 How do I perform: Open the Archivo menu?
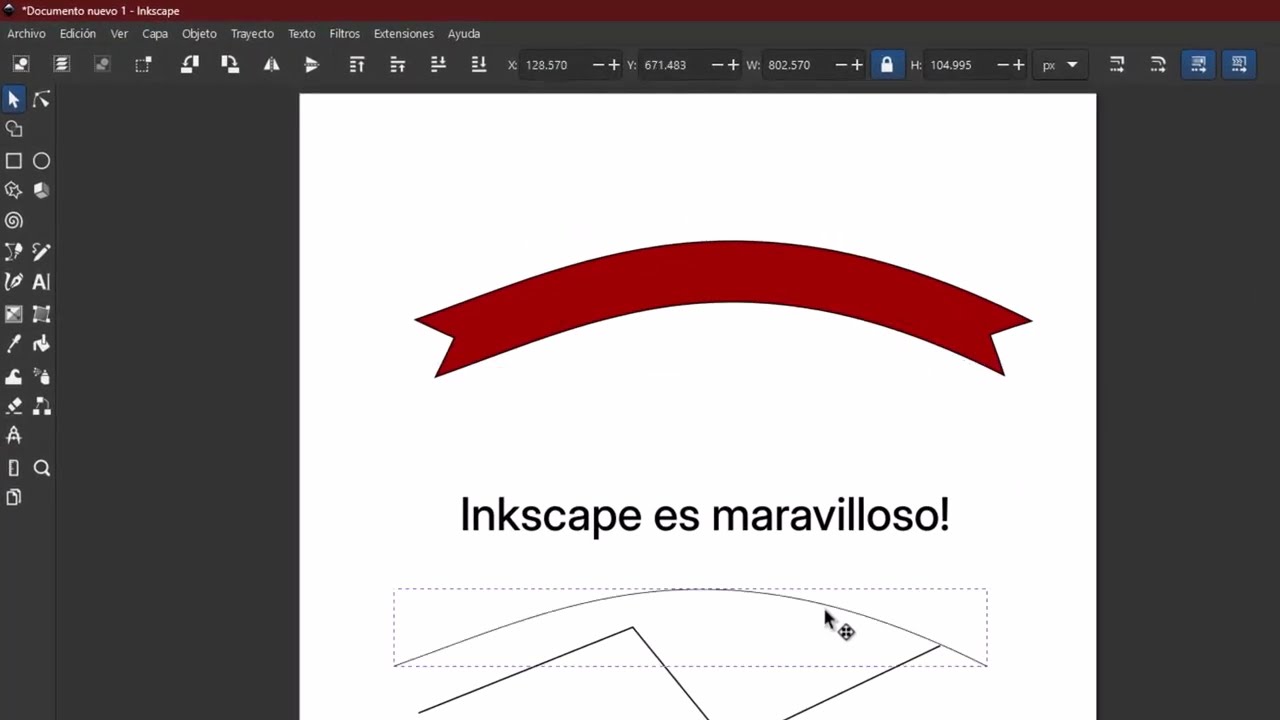pyautogui.click(x=27, y=34)
